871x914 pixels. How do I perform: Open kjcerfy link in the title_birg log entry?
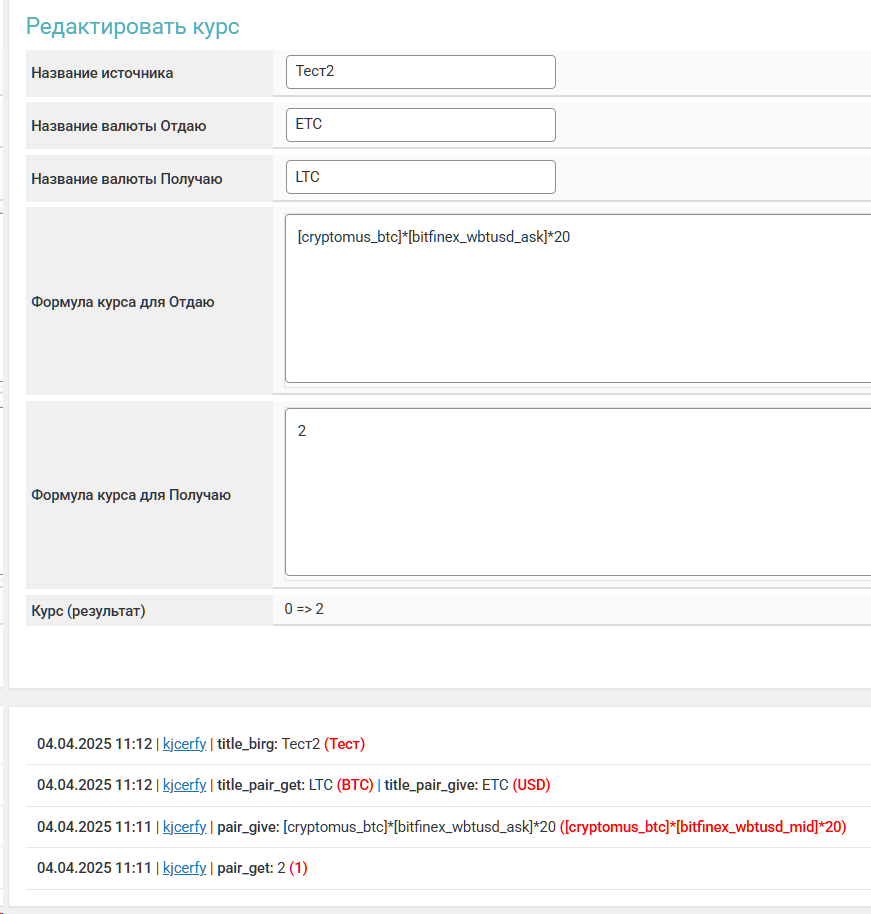tap(185, 744)
